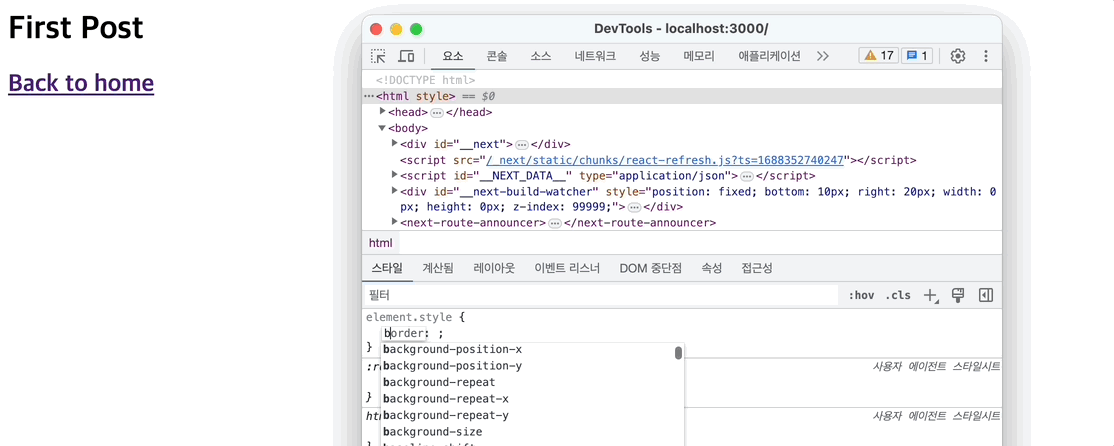Select the 레이아웃 (Layout) sub-tab
Screen dimensions: 1114x446
click(494, 268)
